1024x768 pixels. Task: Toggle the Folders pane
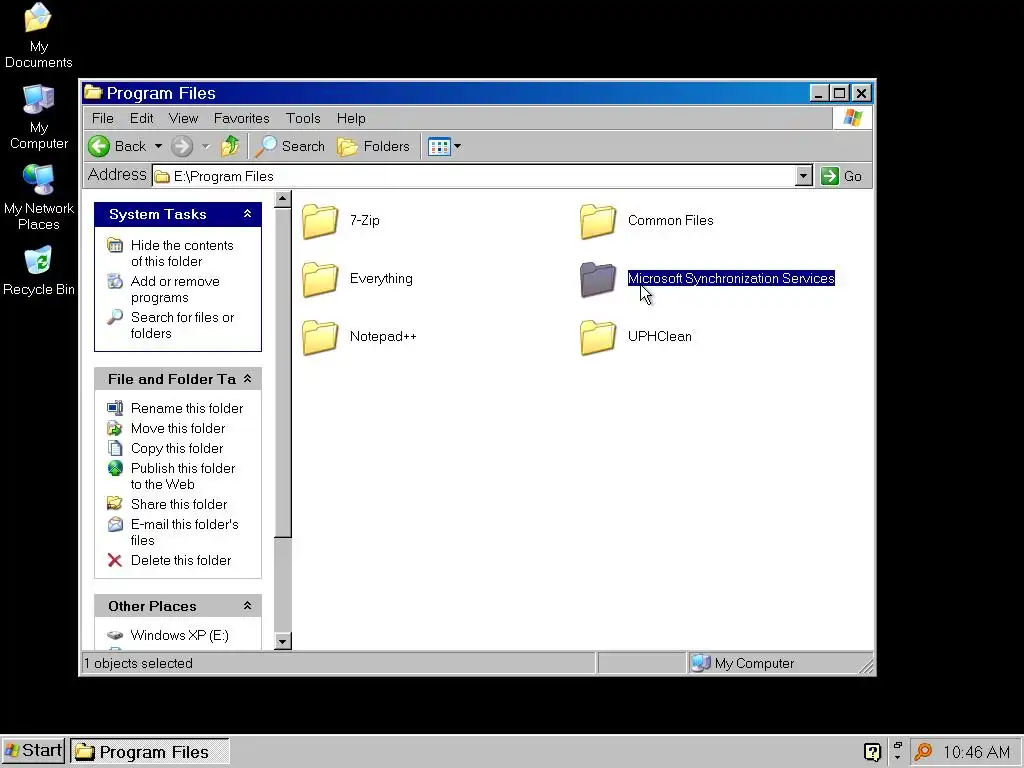[x=374, y=146]
